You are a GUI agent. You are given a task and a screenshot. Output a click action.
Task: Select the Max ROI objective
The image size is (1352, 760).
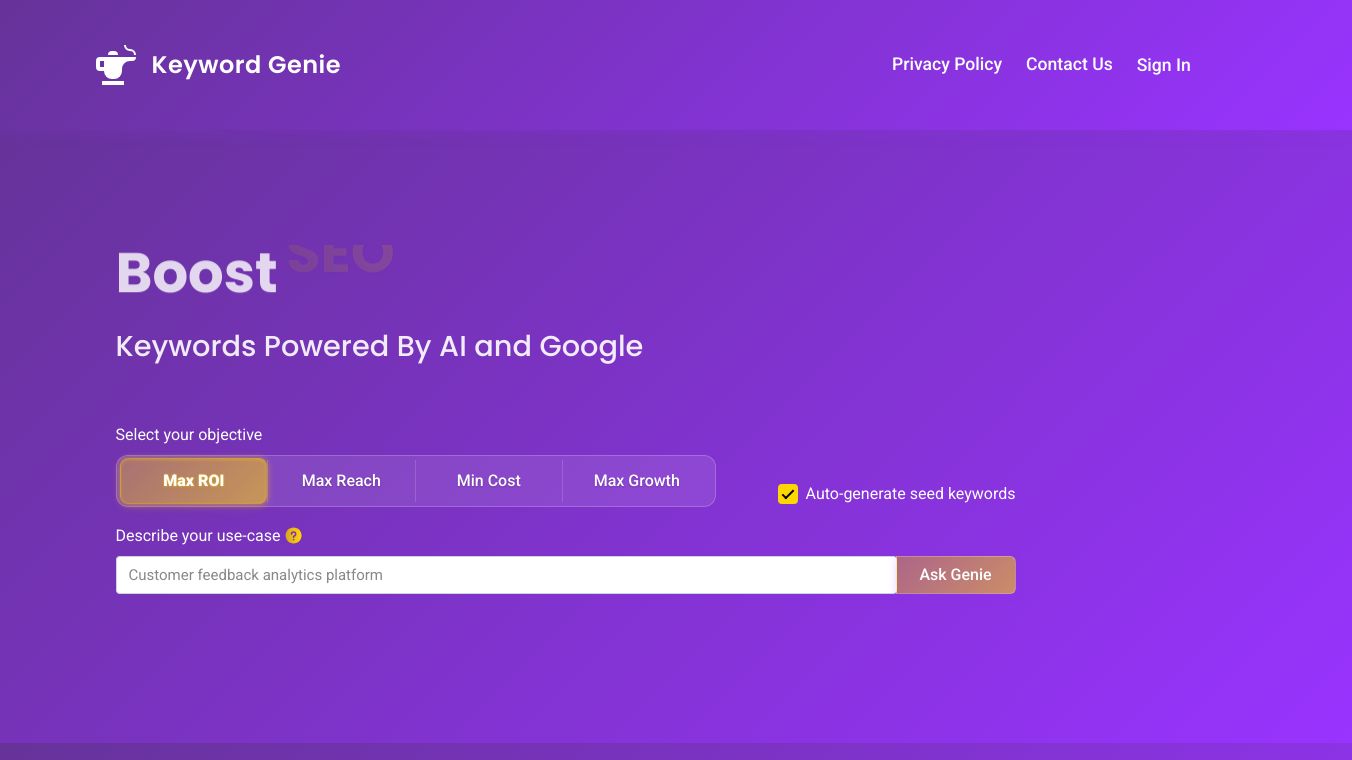pyautogui.click(x=194, y=481)
